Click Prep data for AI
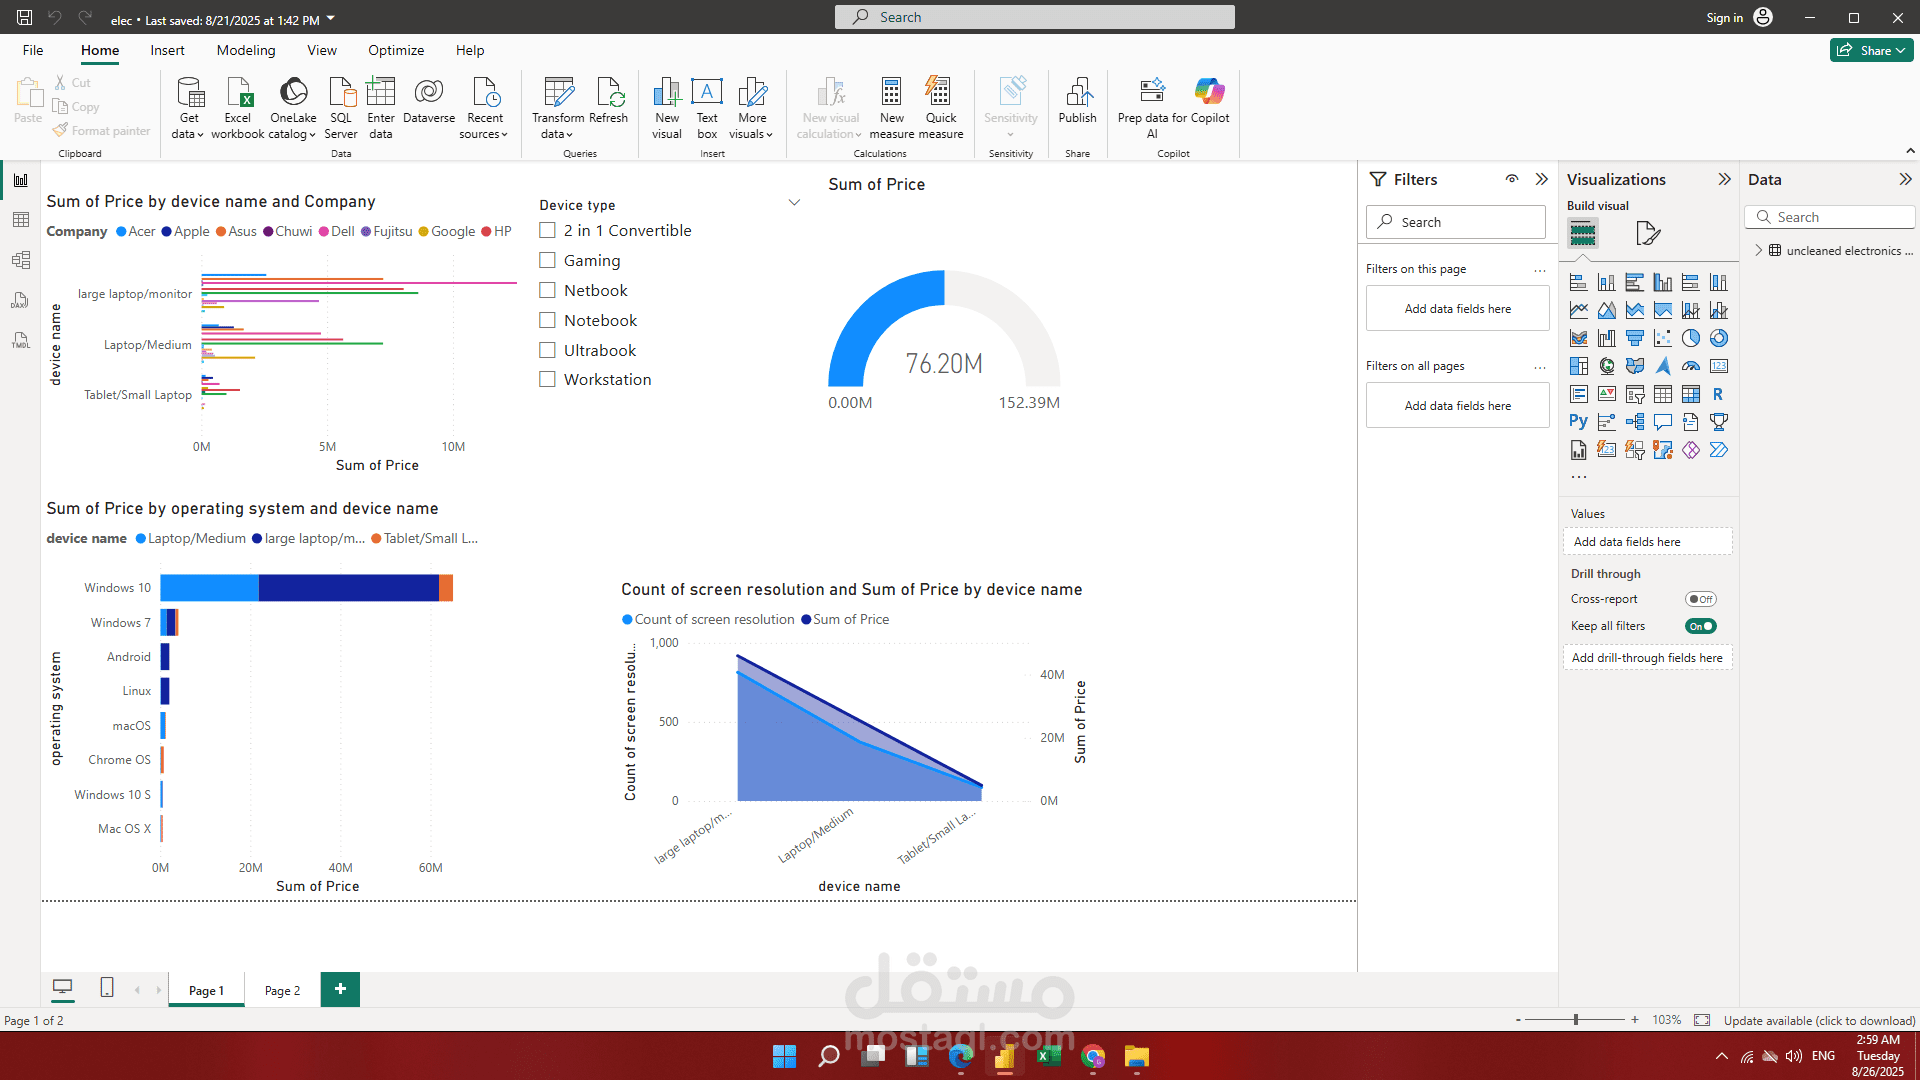1920x1080 pixels. point(1152,107)
